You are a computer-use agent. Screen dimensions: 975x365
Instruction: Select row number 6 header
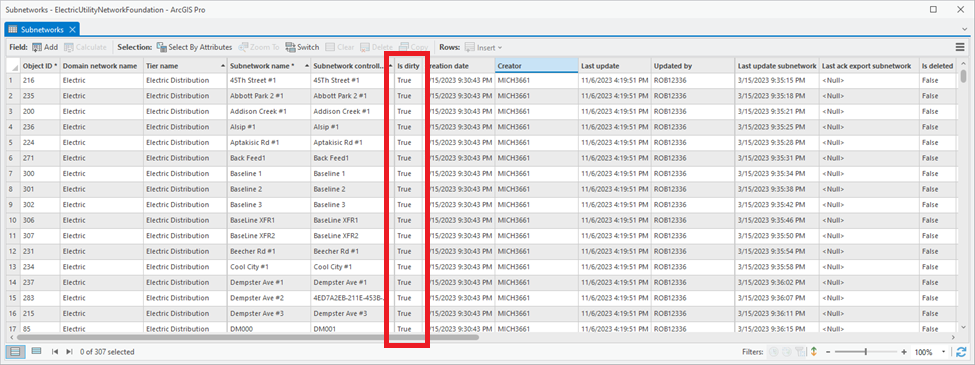12,158
